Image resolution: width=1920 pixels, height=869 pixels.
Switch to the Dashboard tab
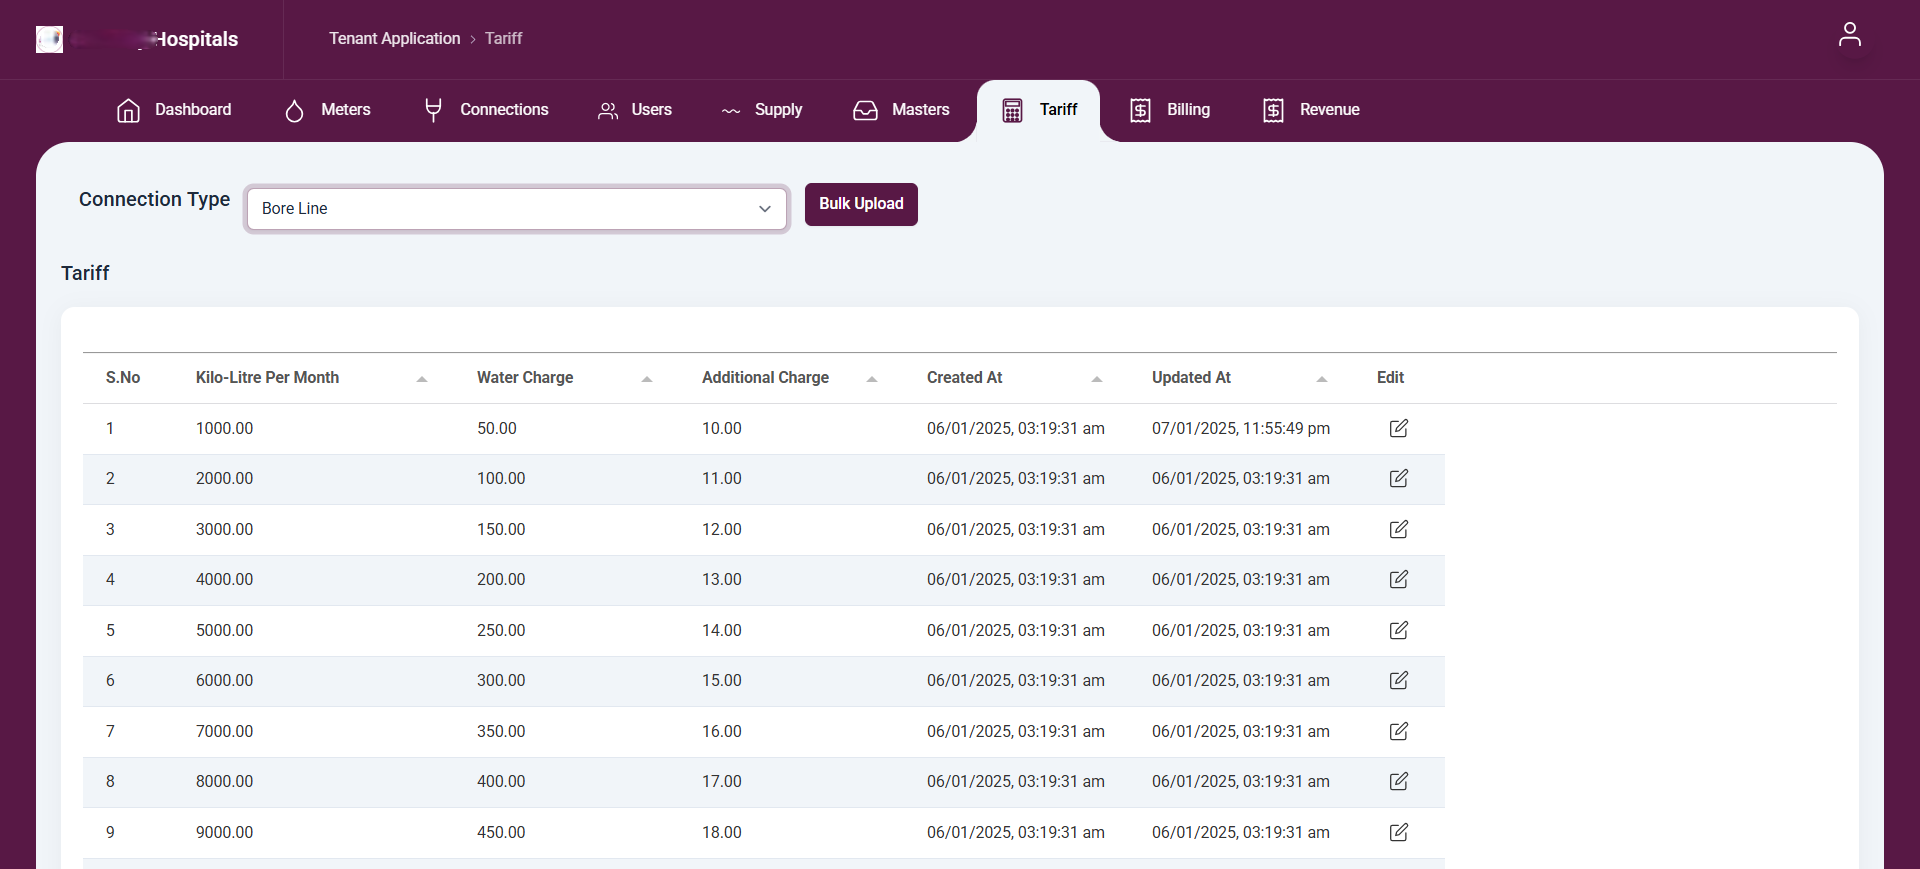click(x=174, y=110)
